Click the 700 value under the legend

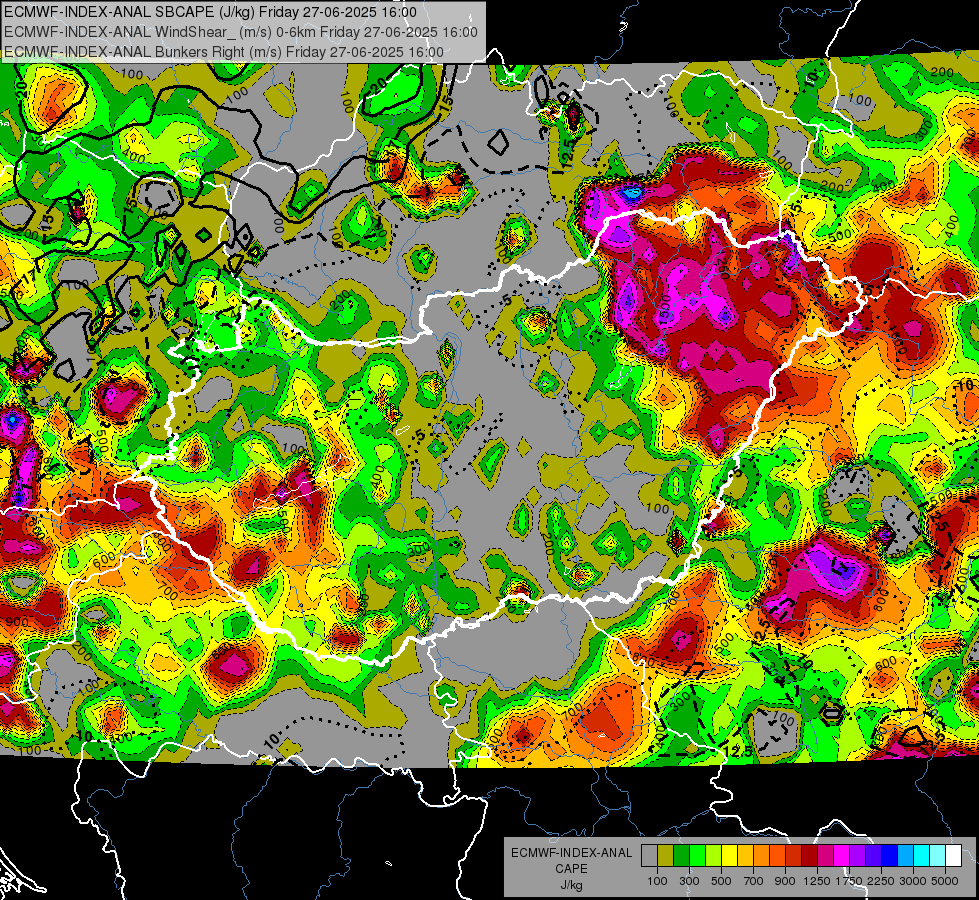point(754,881)
